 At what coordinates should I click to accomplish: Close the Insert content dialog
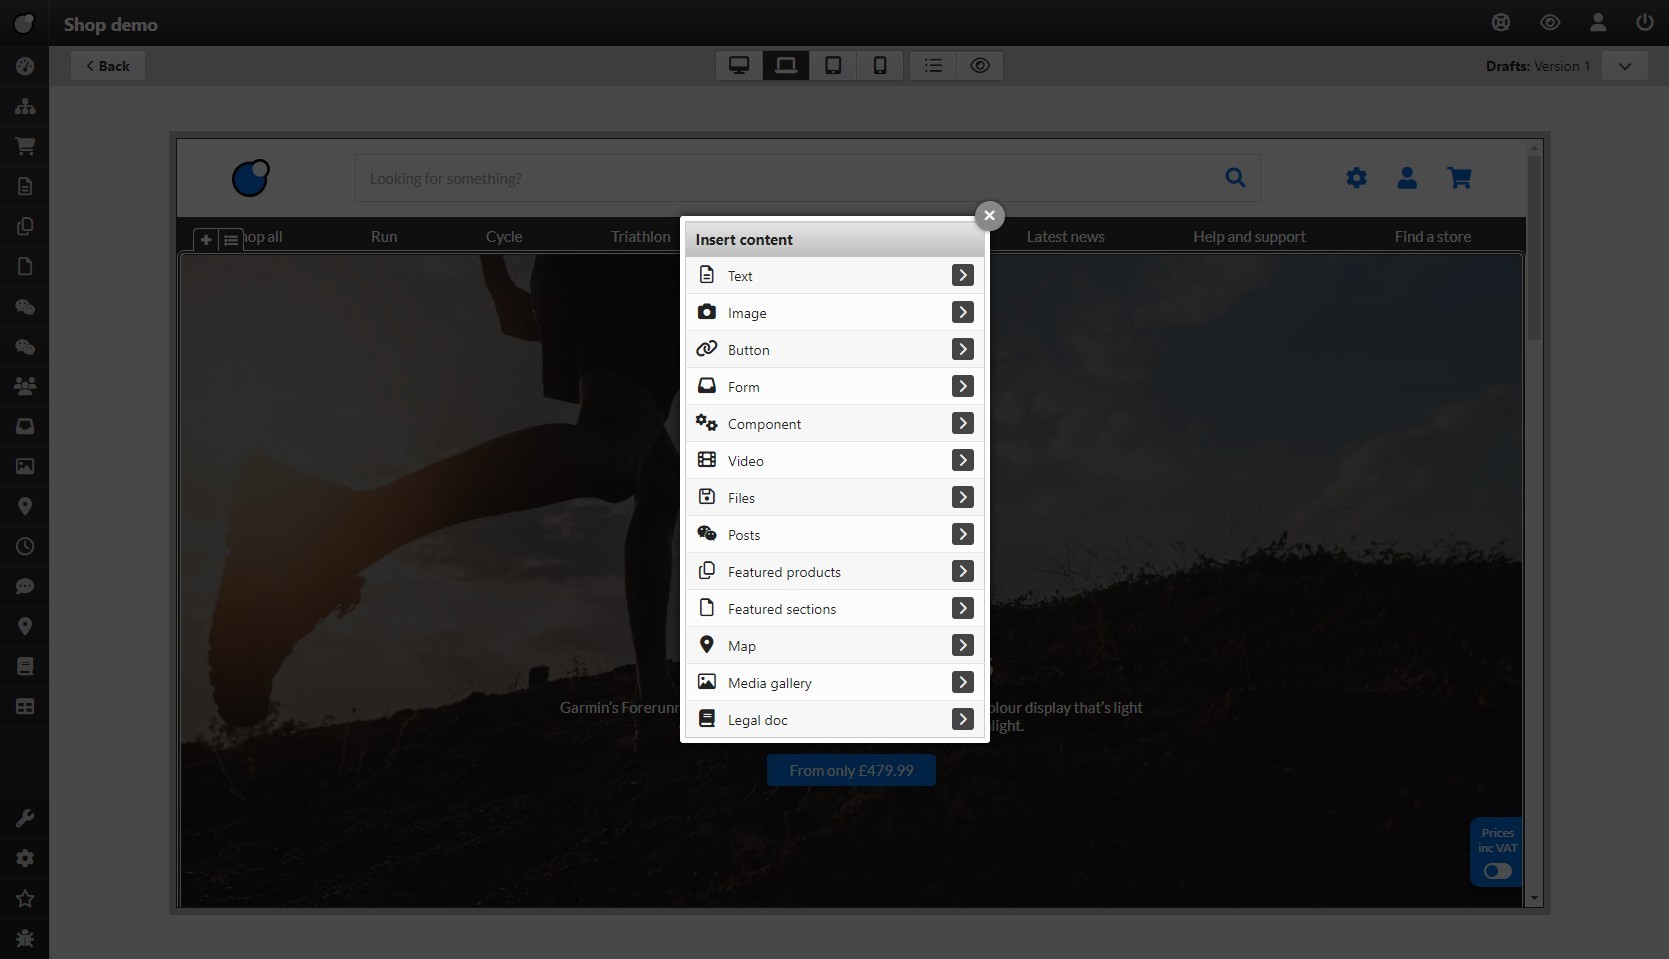(x=989, y=215)
